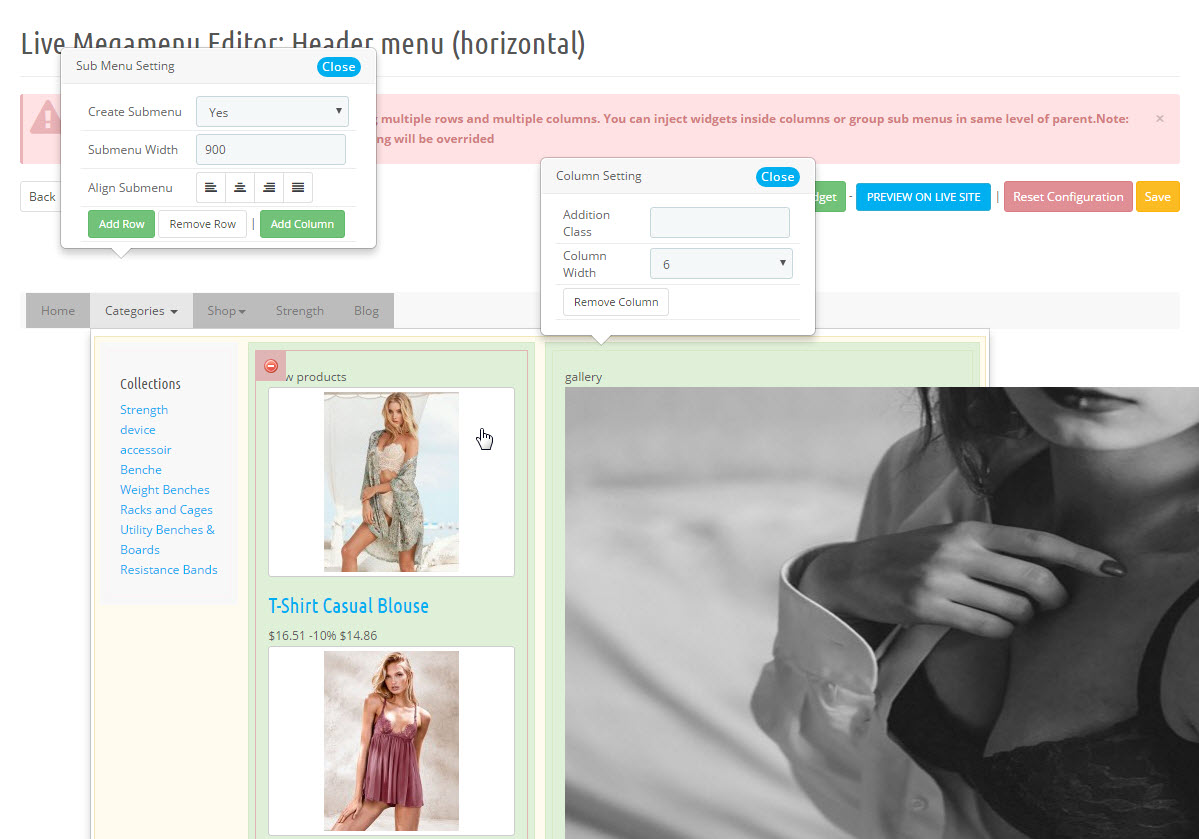Viewport: 1199px width, 839px height.
Task: Select align submenu right icon
Action: coord(268,187)
